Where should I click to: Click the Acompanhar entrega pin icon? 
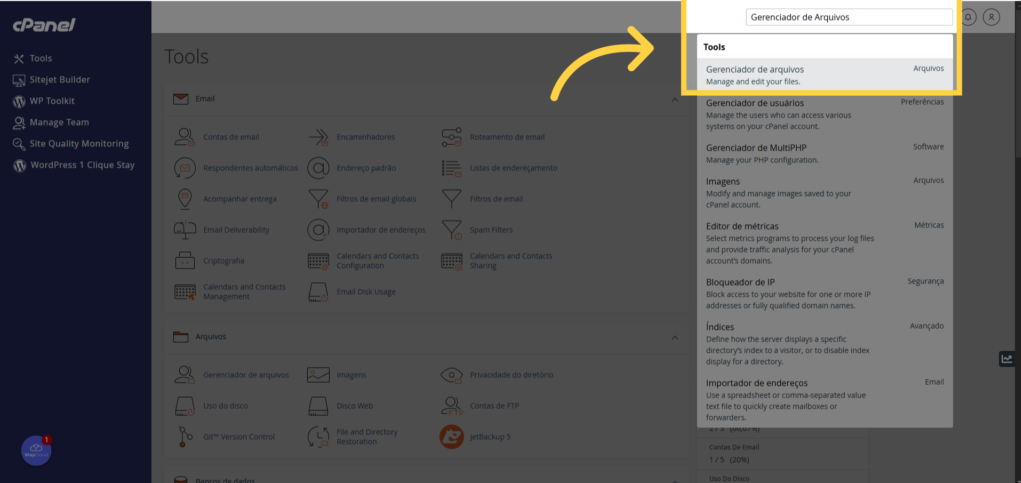(x=185, y=199)
